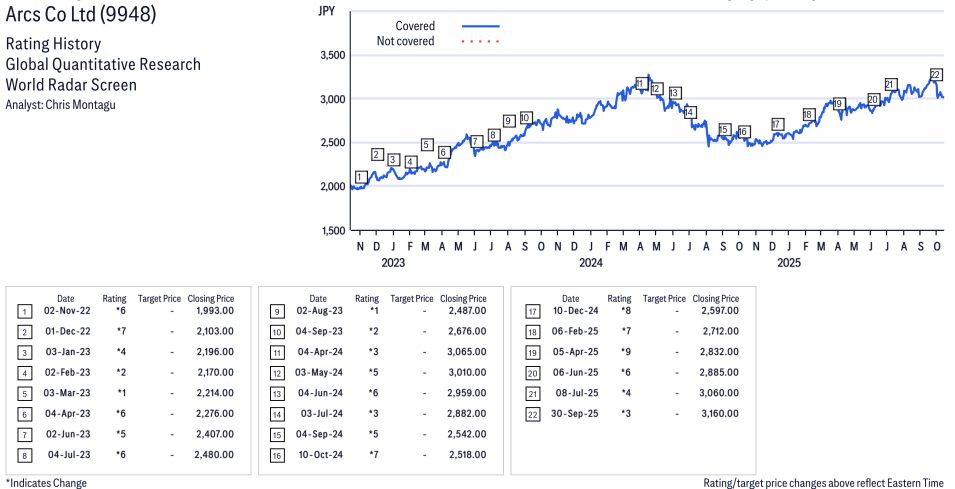Select chart marker 16 on the price line
This screenshot has height=489, width=955.
(743, 132)
